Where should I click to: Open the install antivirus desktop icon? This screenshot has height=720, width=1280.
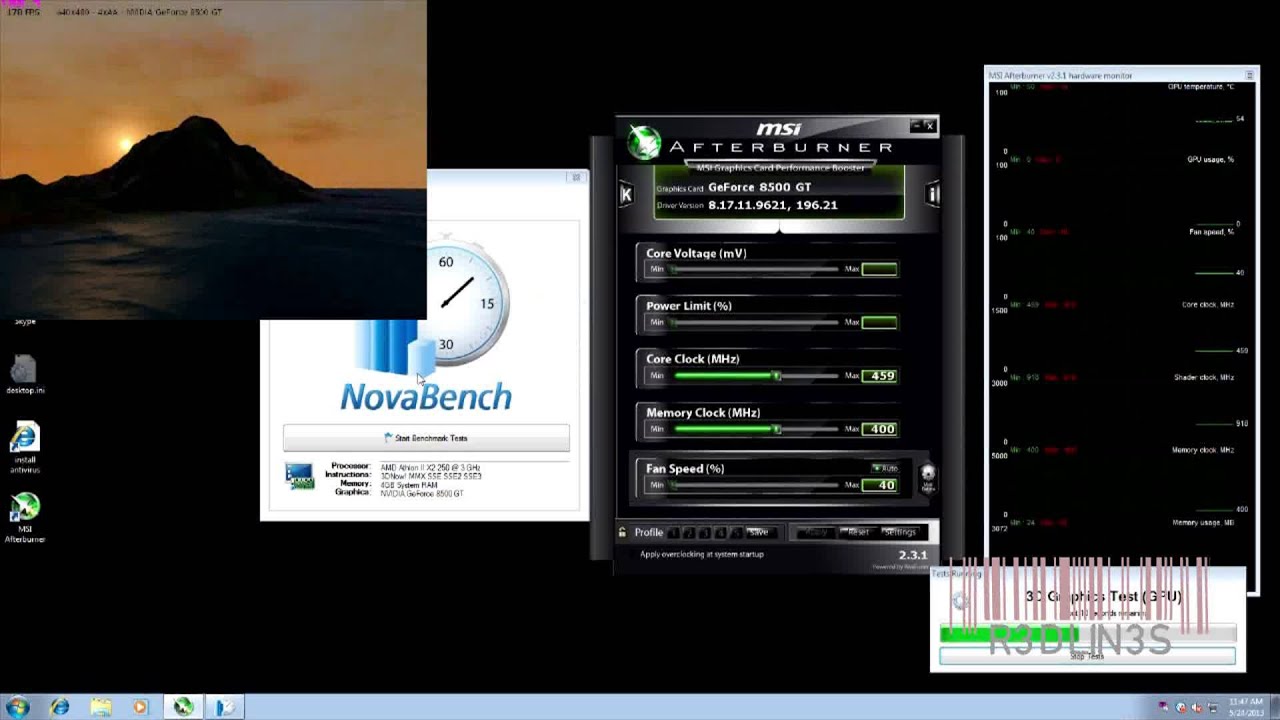pos(25,447)
